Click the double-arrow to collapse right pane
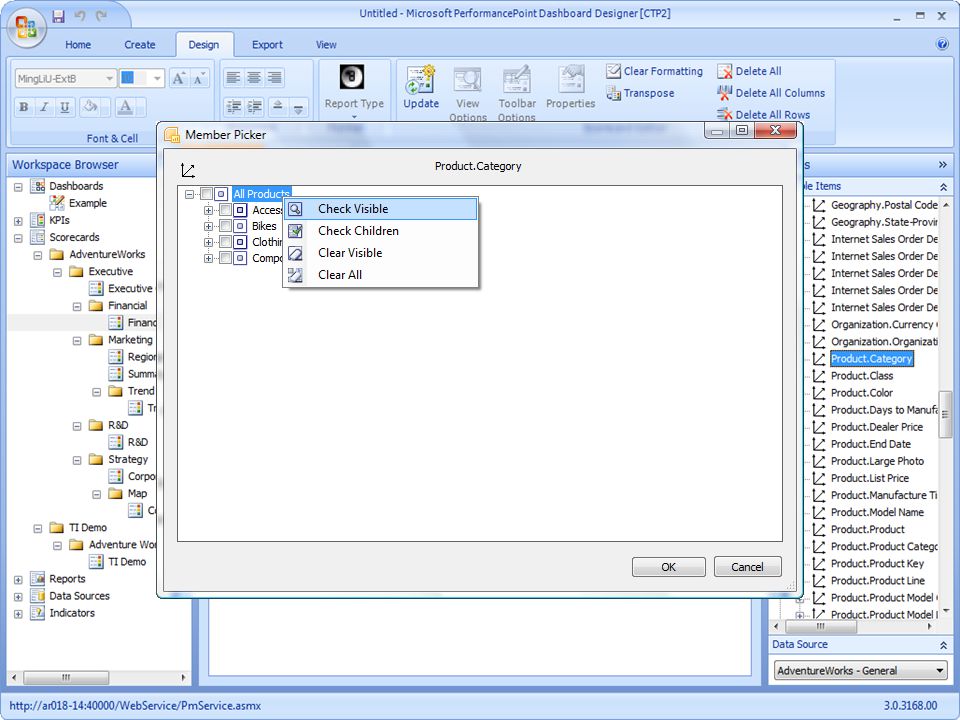 pos(943,165)
